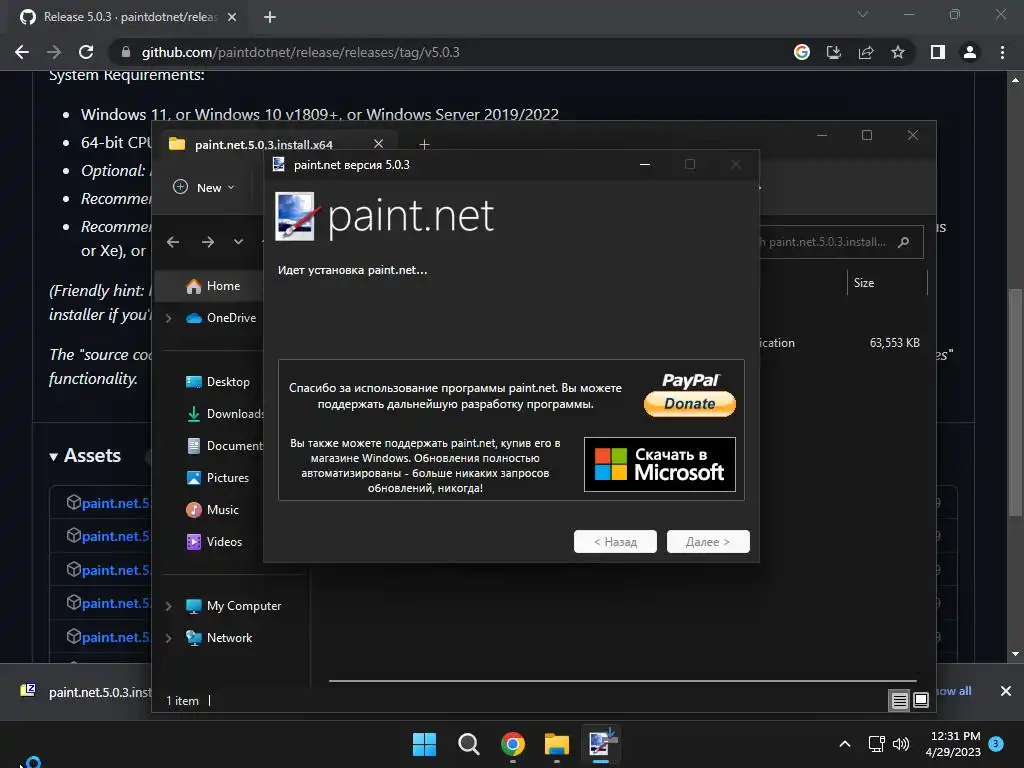Open the Chrome profile menu
The height and width of the screenshot is (768, 1024).
pos(970,52)
